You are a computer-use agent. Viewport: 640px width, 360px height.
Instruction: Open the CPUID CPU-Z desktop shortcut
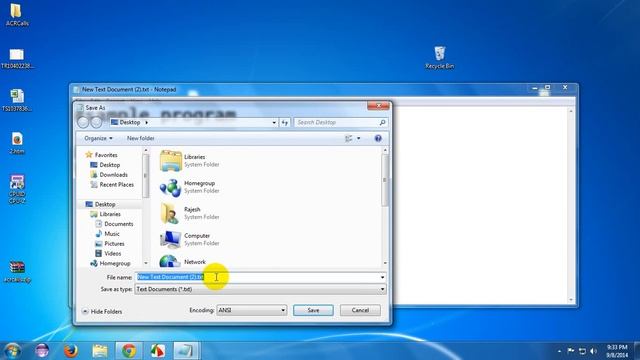tap(17, 190)
